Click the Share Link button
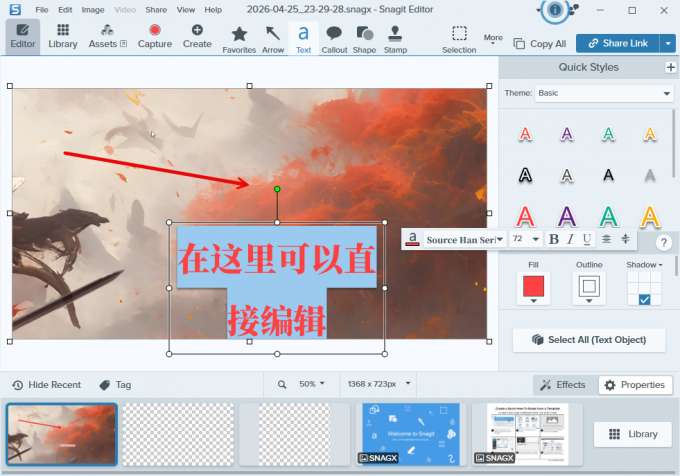 coord(618,43)
